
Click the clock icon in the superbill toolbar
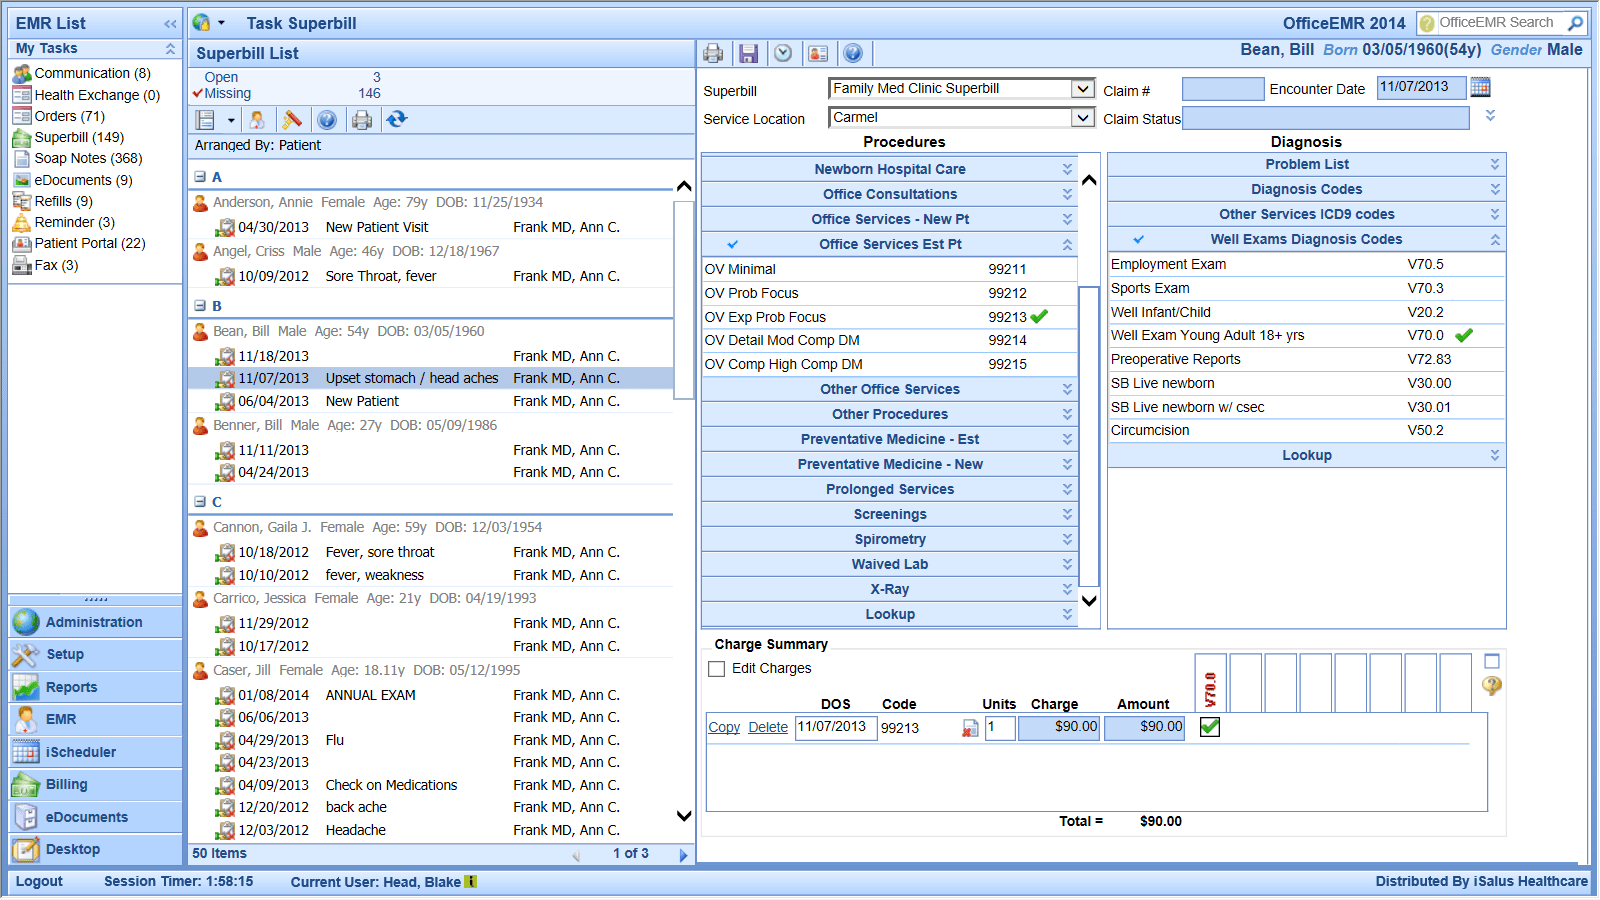coord(783,53)
